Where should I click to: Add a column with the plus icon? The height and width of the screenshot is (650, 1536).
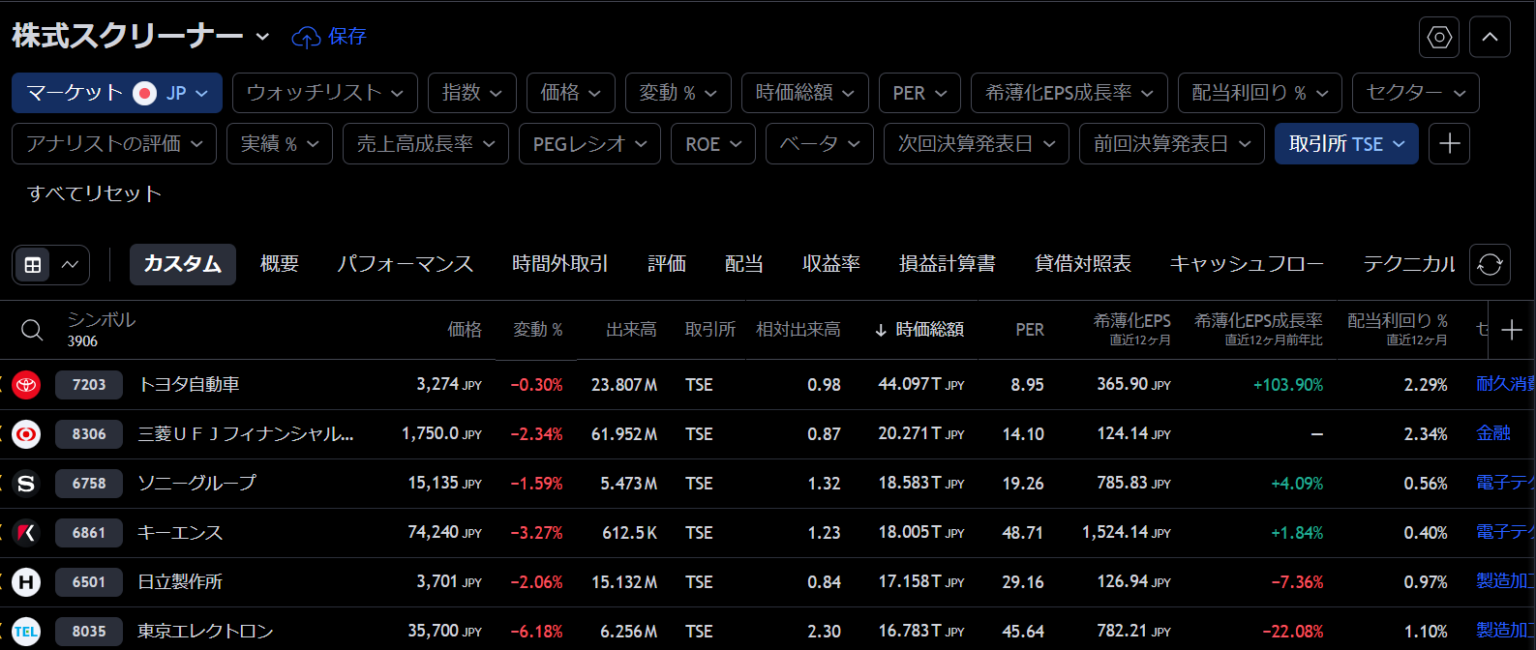(x=1513, y=330)
